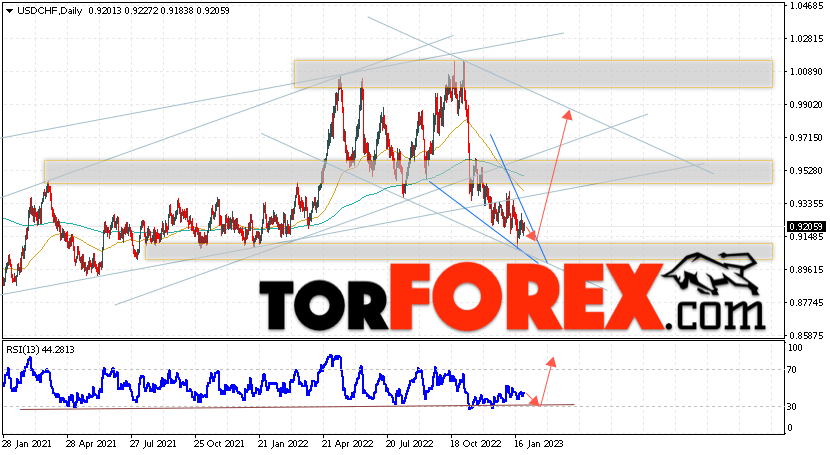Click the current price tag 0.92059 on axis
Viewport: 830px width, 455px height.
(806, 226)
